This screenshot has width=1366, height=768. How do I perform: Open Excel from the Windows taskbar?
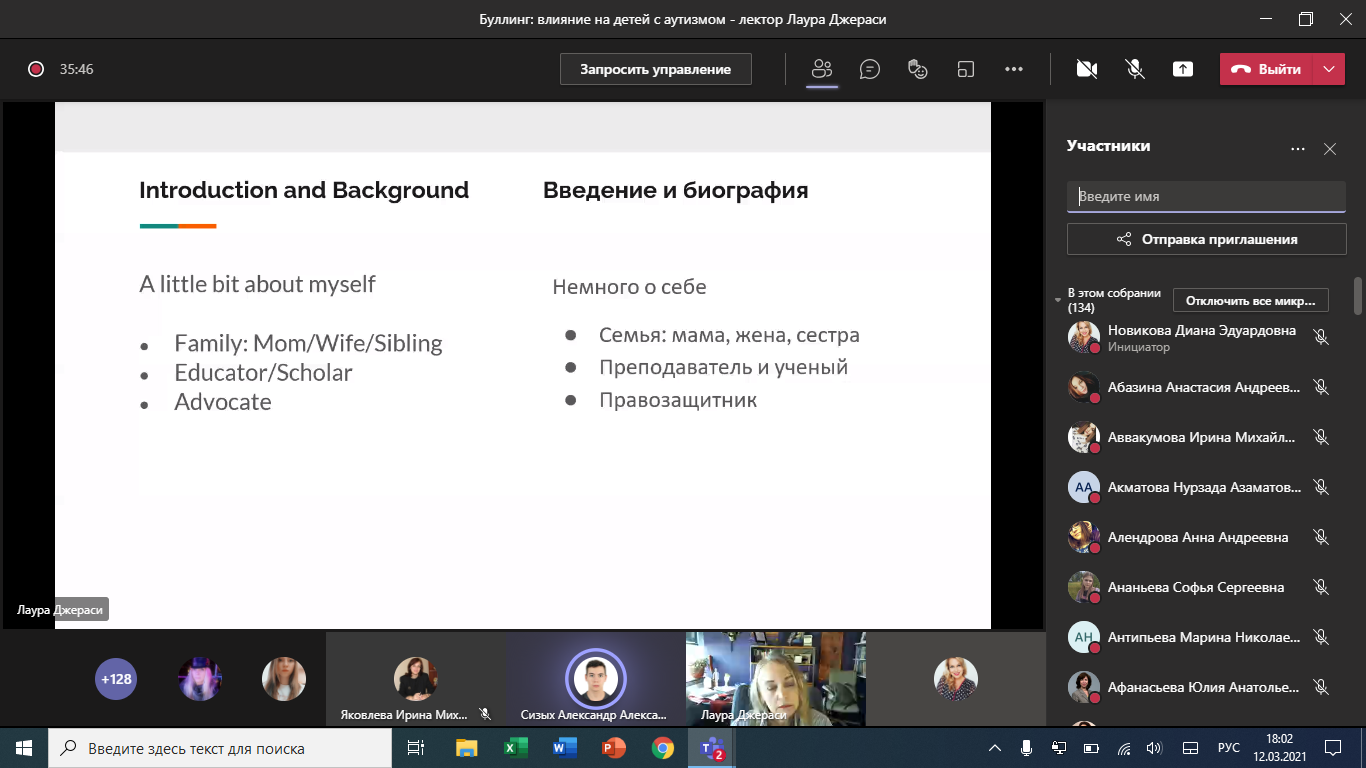[x=515, y=748]
